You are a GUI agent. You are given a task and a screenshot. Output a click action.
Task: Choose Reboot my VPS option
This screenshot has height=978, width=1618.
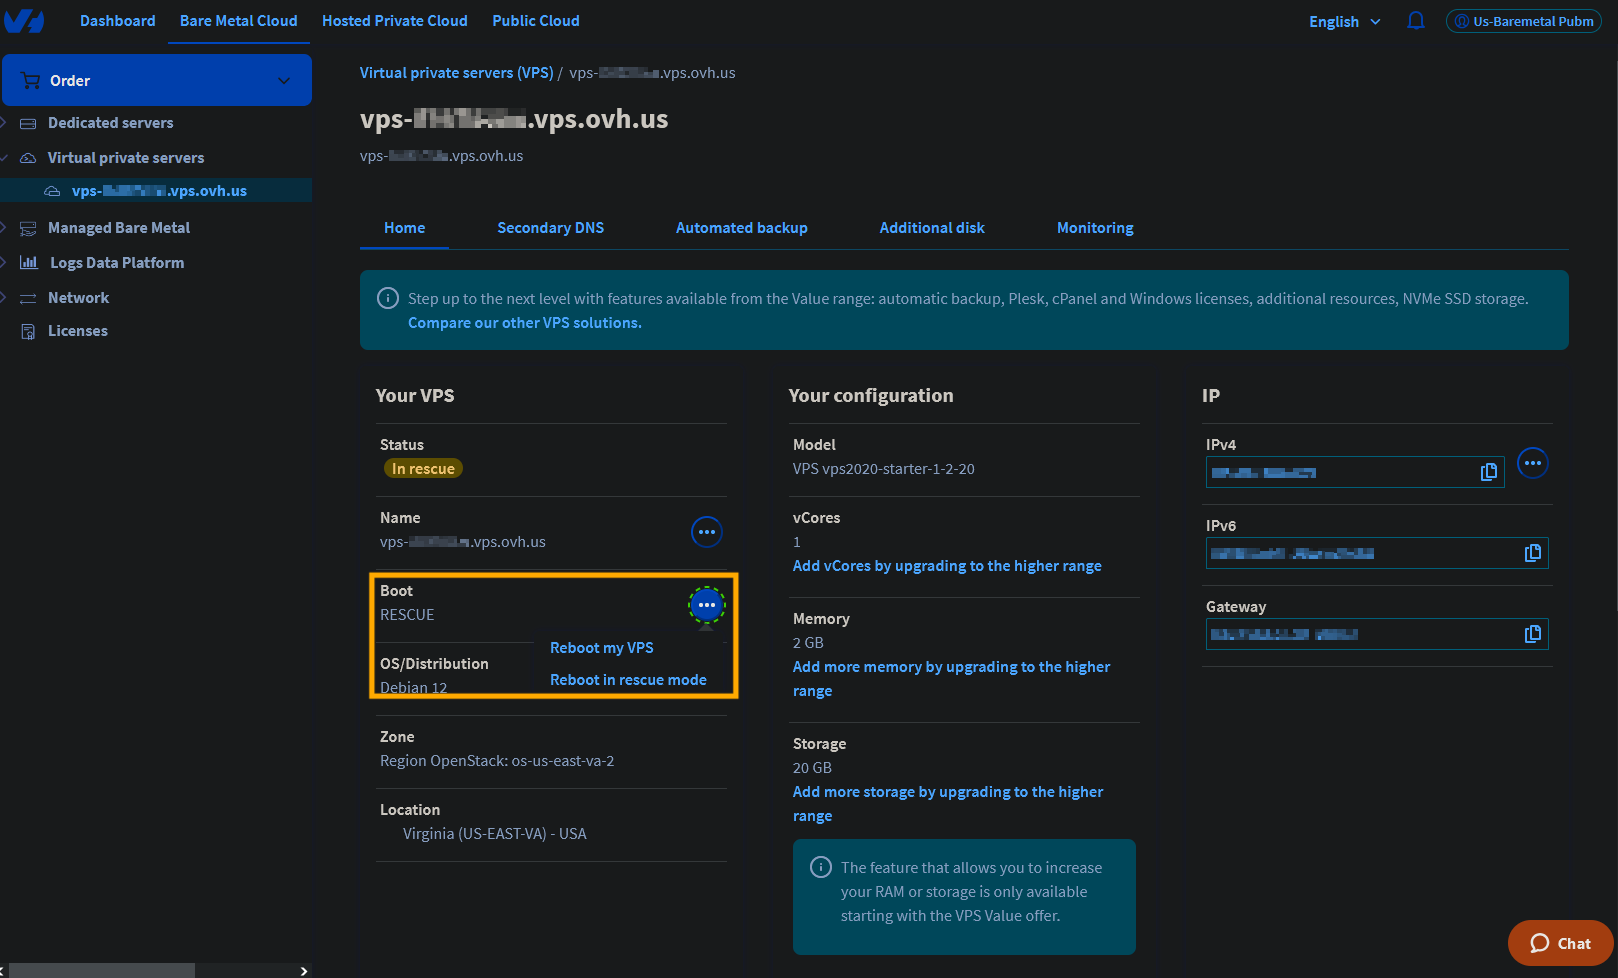point(602,648)
